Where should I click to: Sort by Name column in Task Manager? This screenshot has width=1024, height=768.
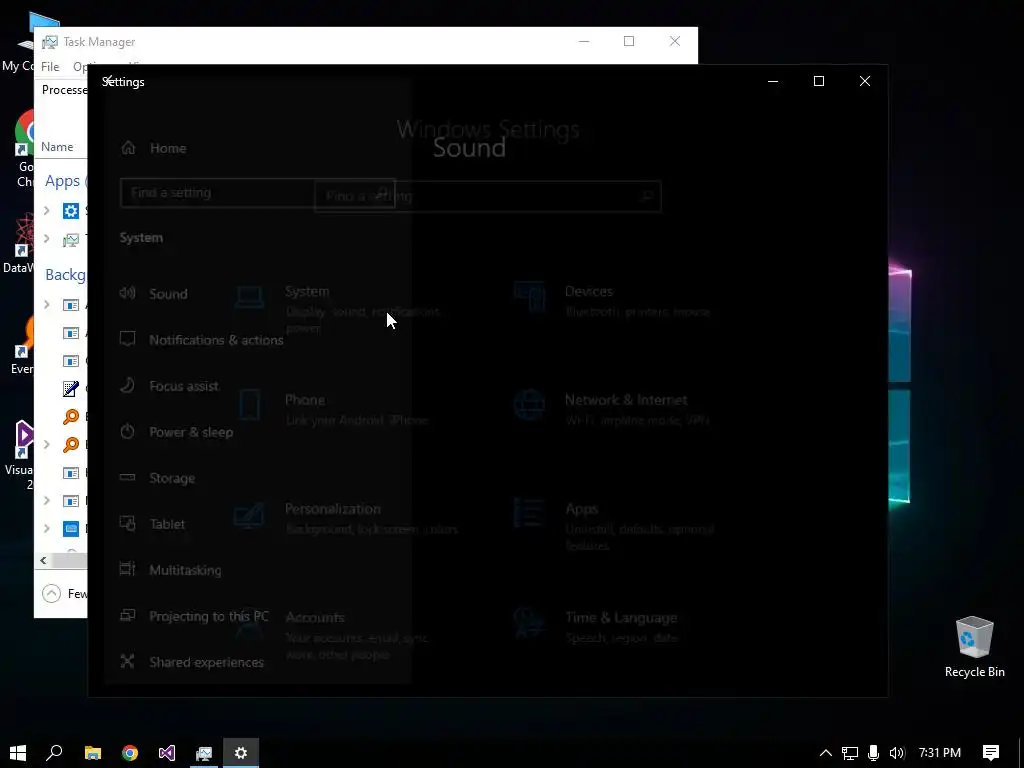[57, 147]
